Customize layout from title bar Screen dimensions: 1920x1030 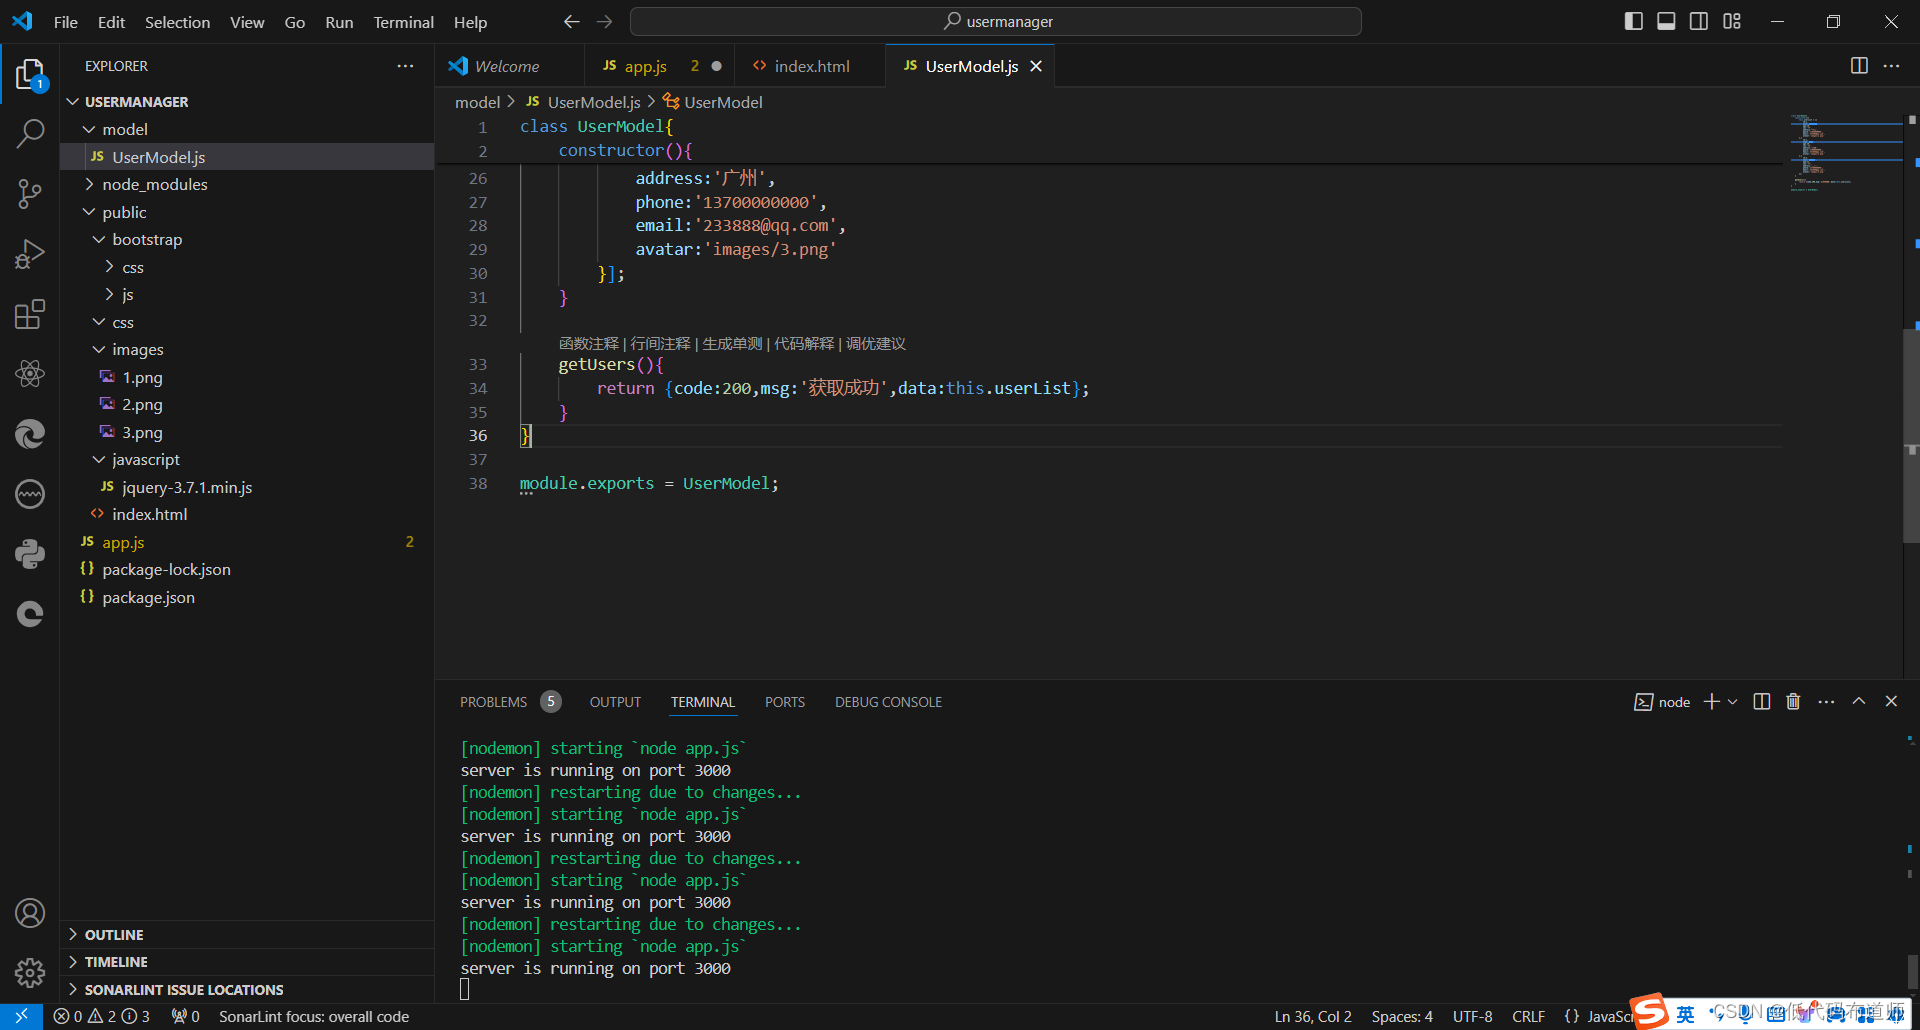pyautogui.click(x=1732, y=21)
